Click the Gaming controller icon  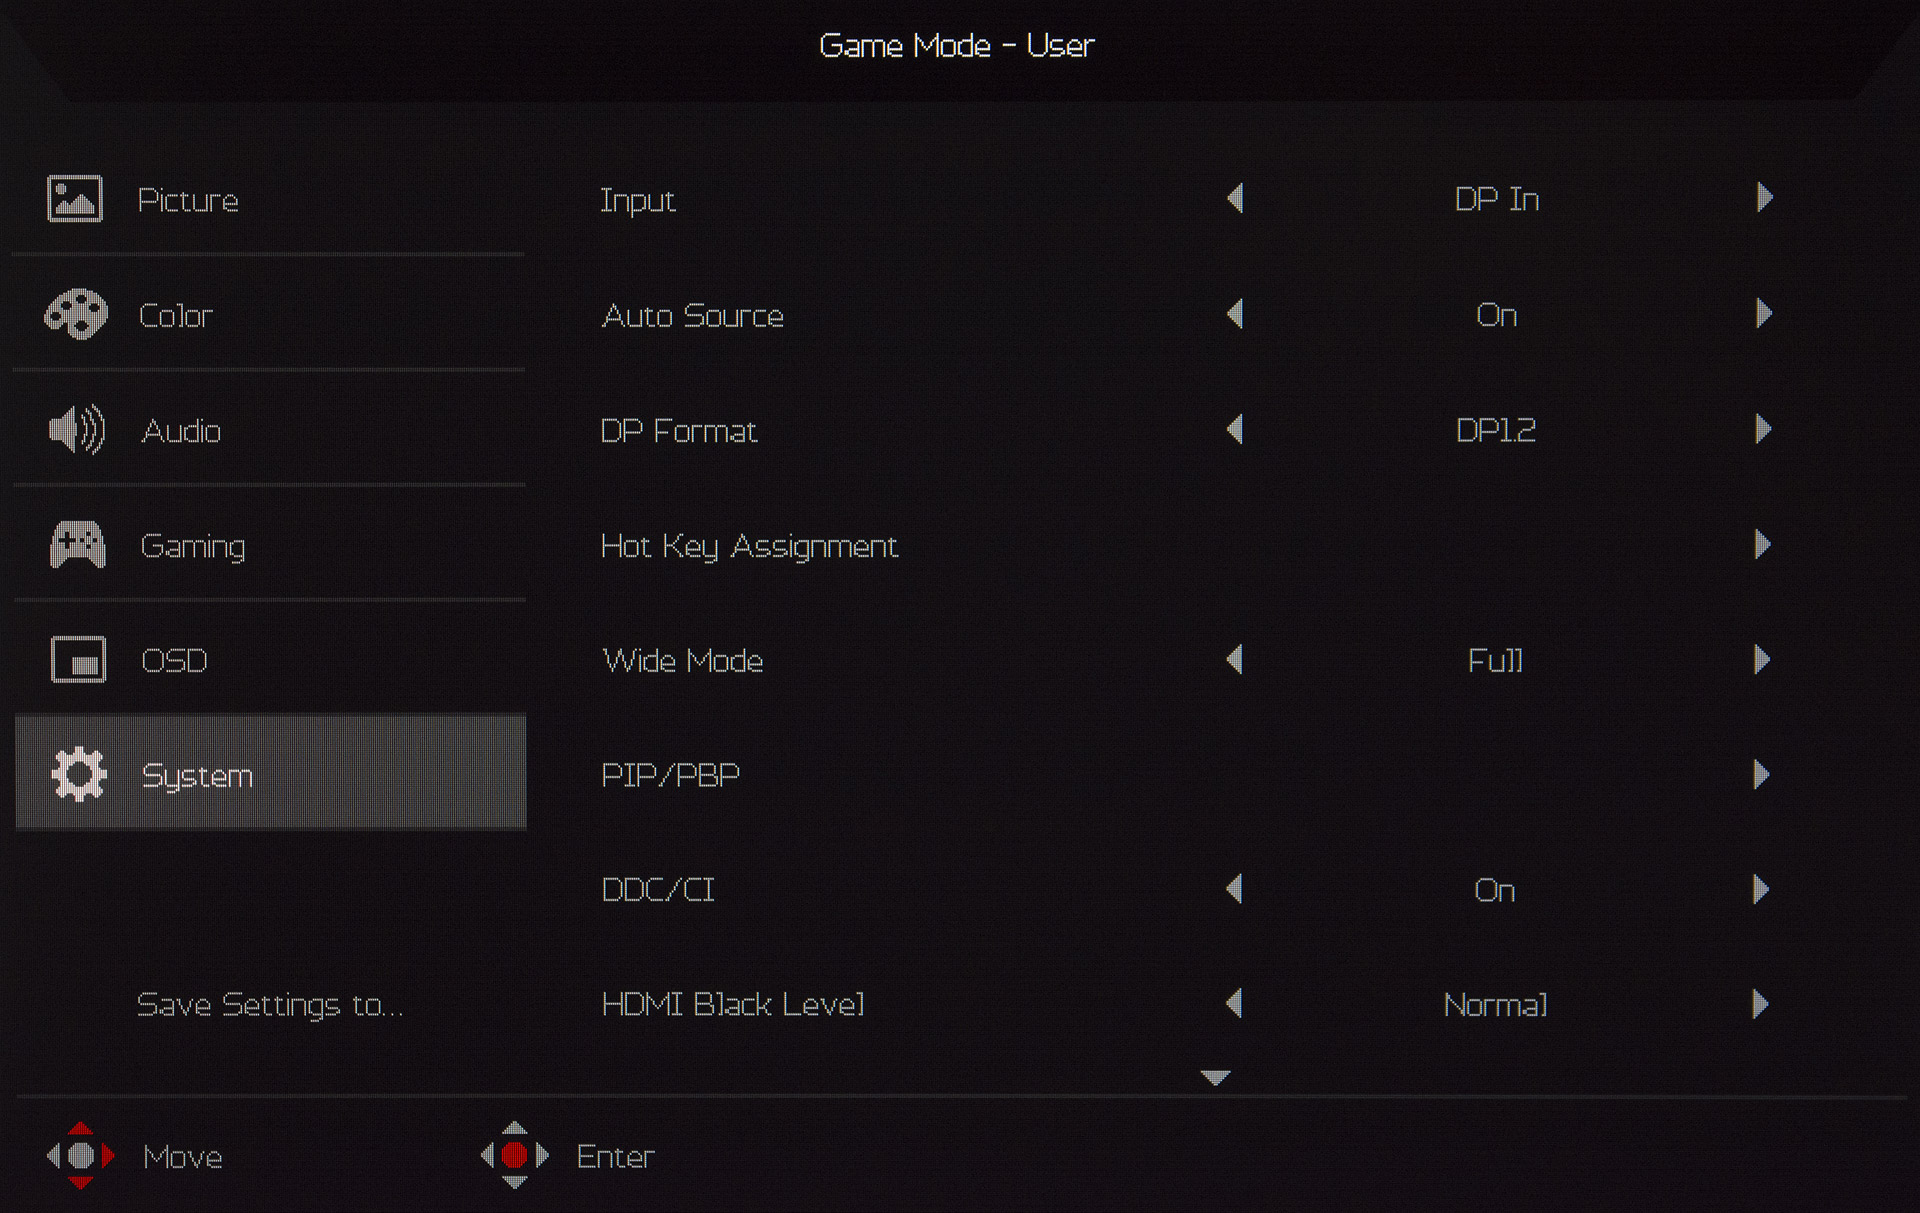pos(77,545)
